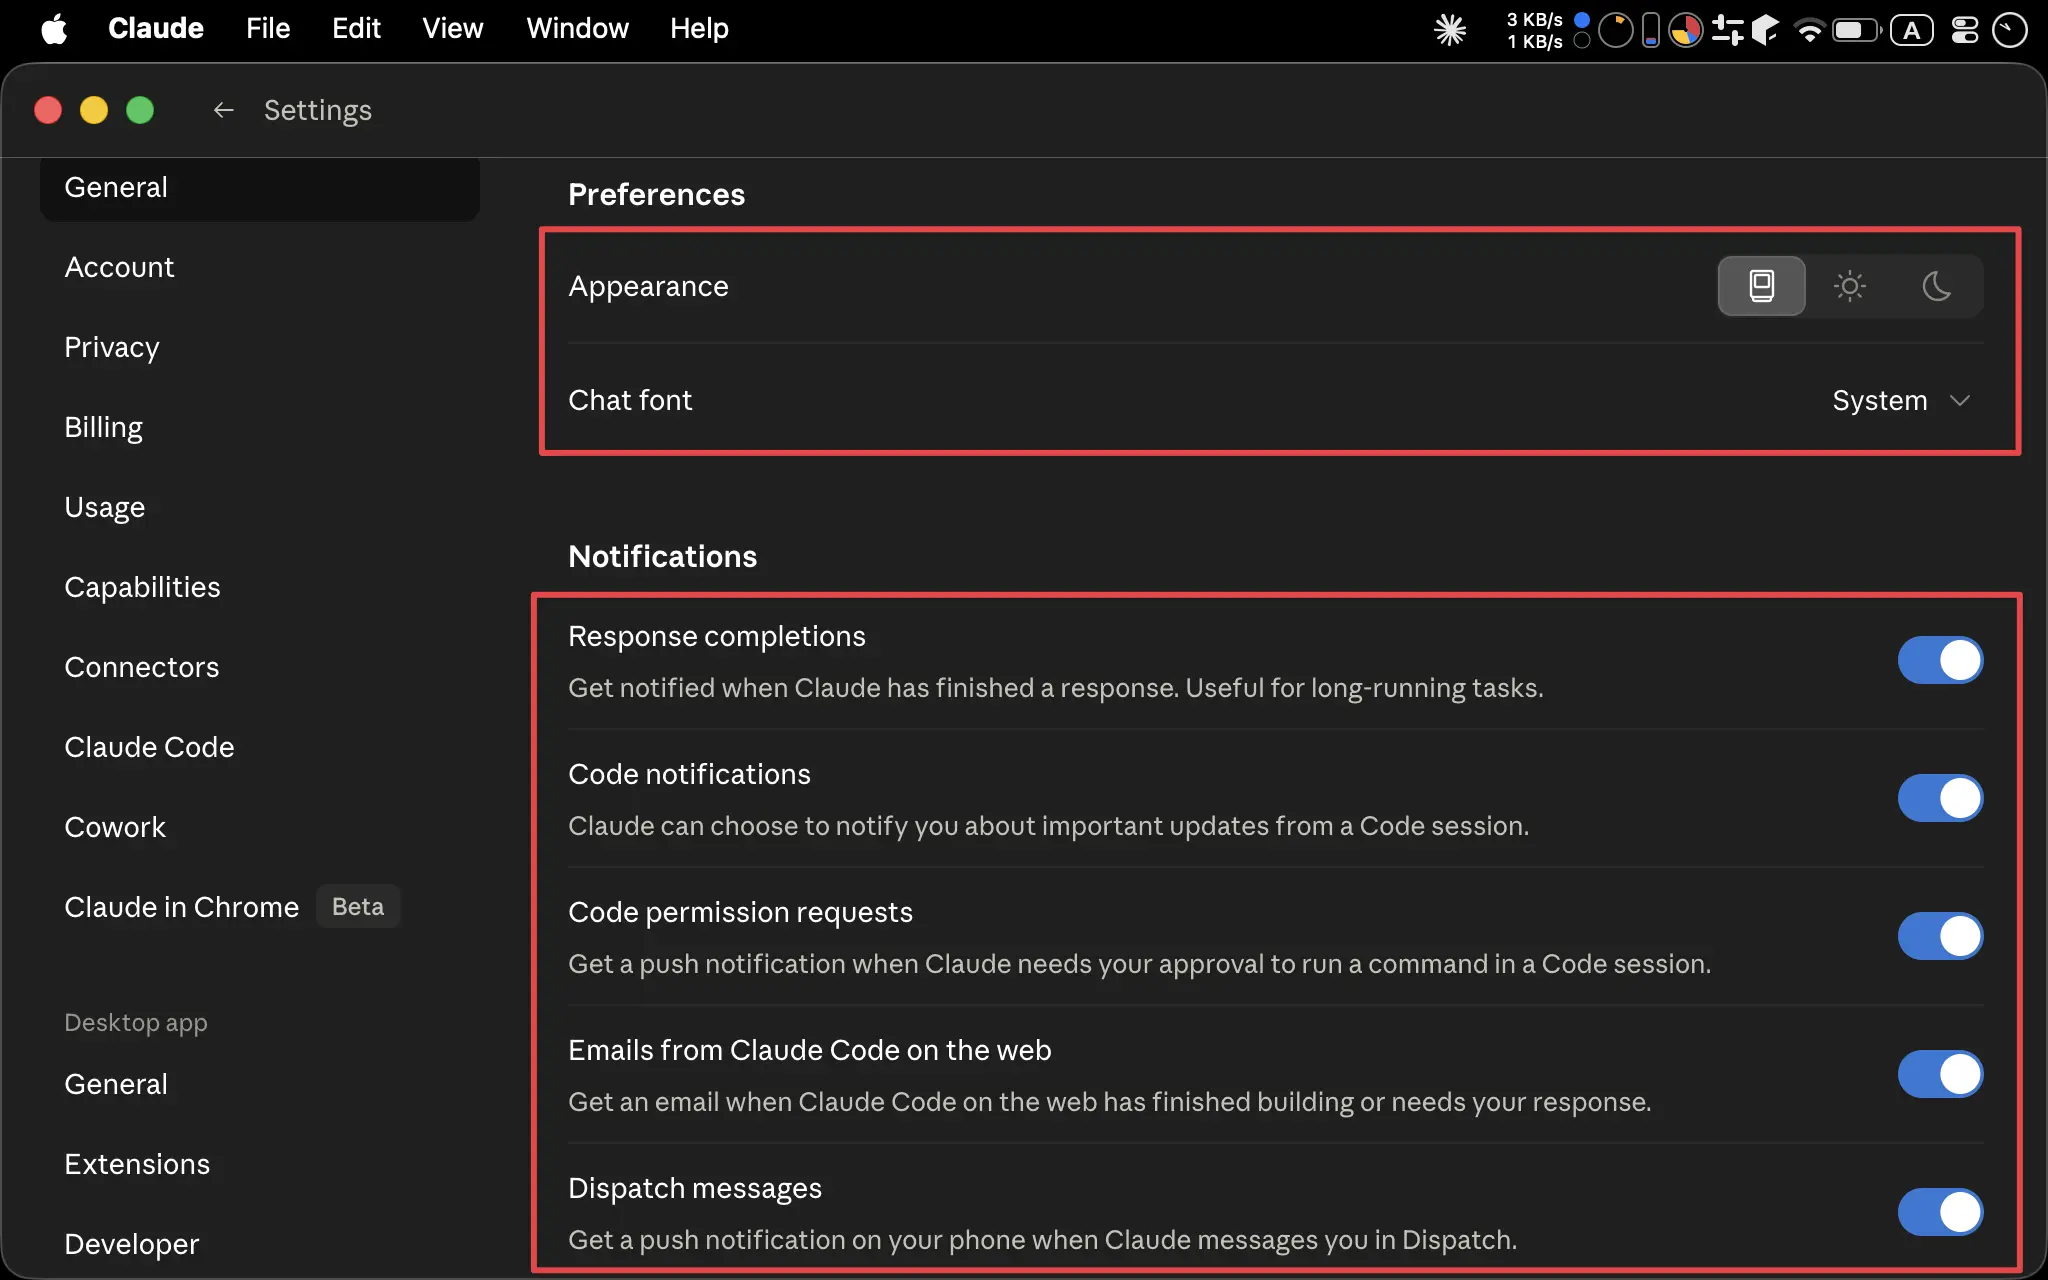Open the Wi-Fi status menu
Image resolution: width=2048 pixels, height=1280 pixels.
coord(1809,30)
